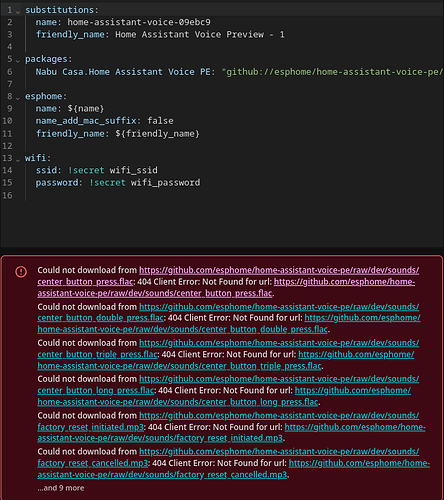The image size is (444, 500).
Task: Open link after 'Could not download from' for center_button_long_press.flac
Action: pyautogui.click(x=228, y=385)
